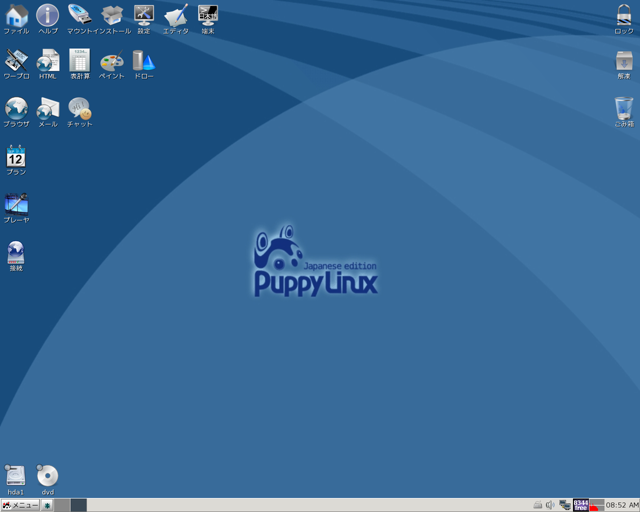Click the printer tray icon
This screenshot has width=640, height=512.
[538, 505]
